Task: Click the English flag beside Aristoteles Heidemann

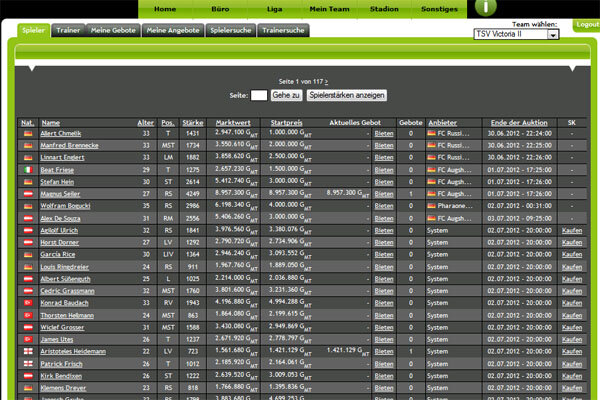Action: [x=28, y=351]
